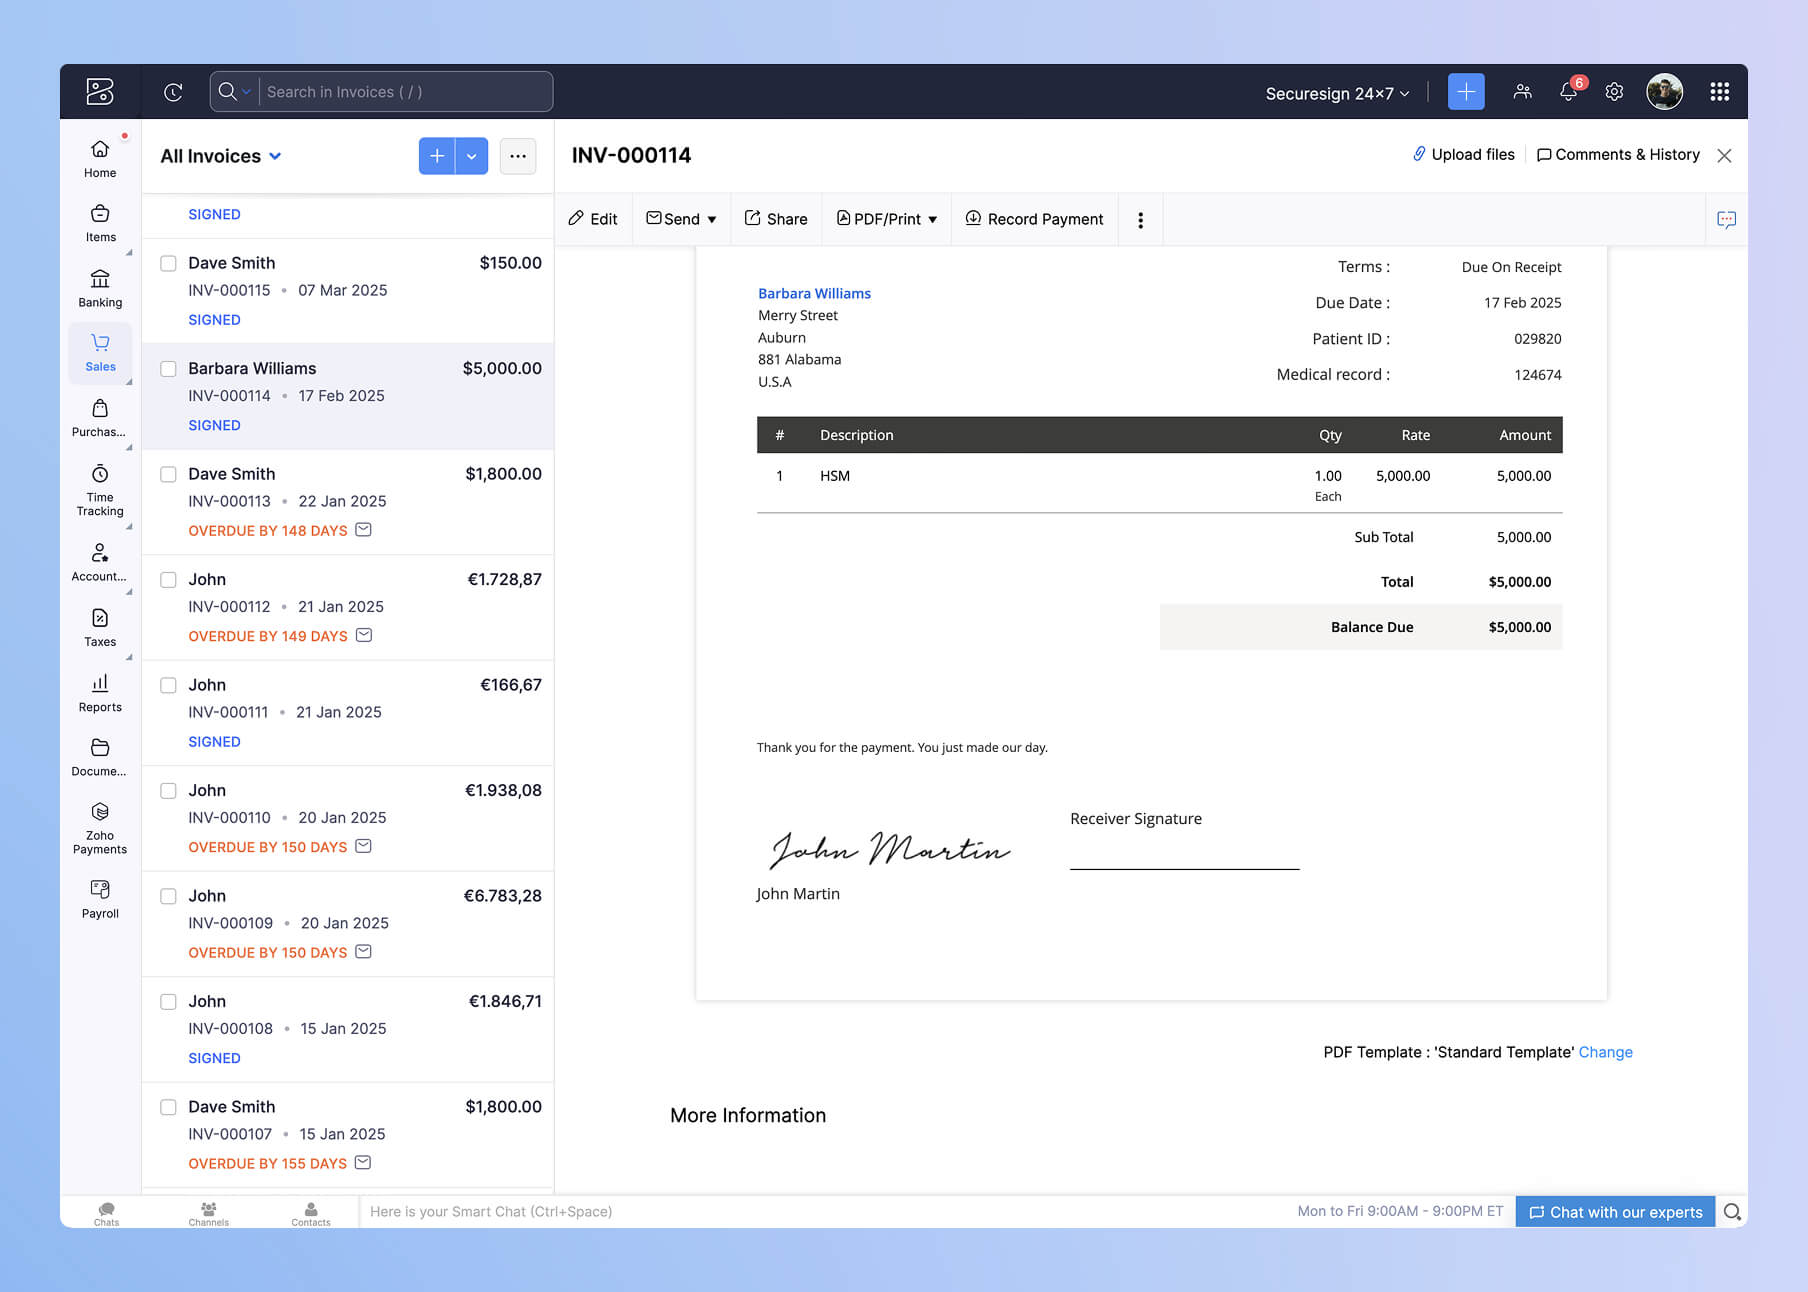
Task: Open John invoice INV-000109 in list
Action: (348, 924)
